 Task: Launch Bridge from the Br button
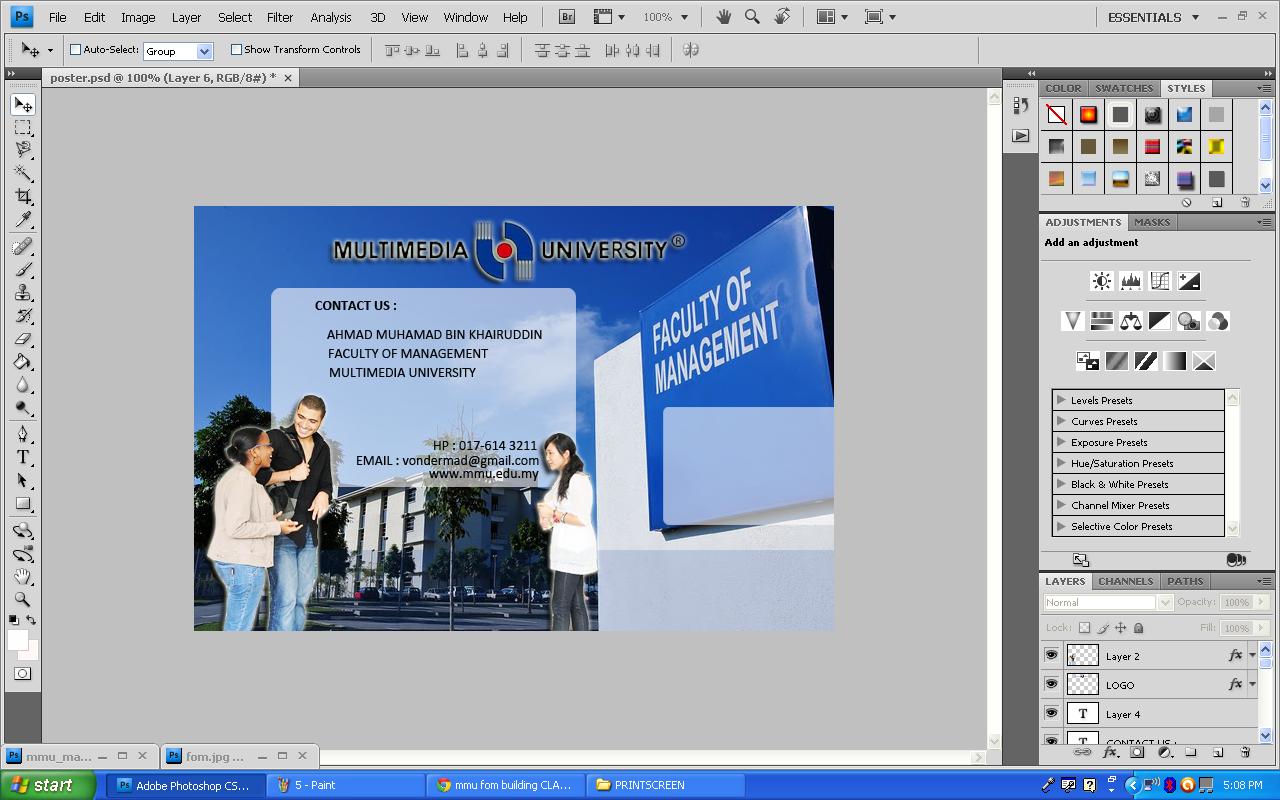point(567,17)
